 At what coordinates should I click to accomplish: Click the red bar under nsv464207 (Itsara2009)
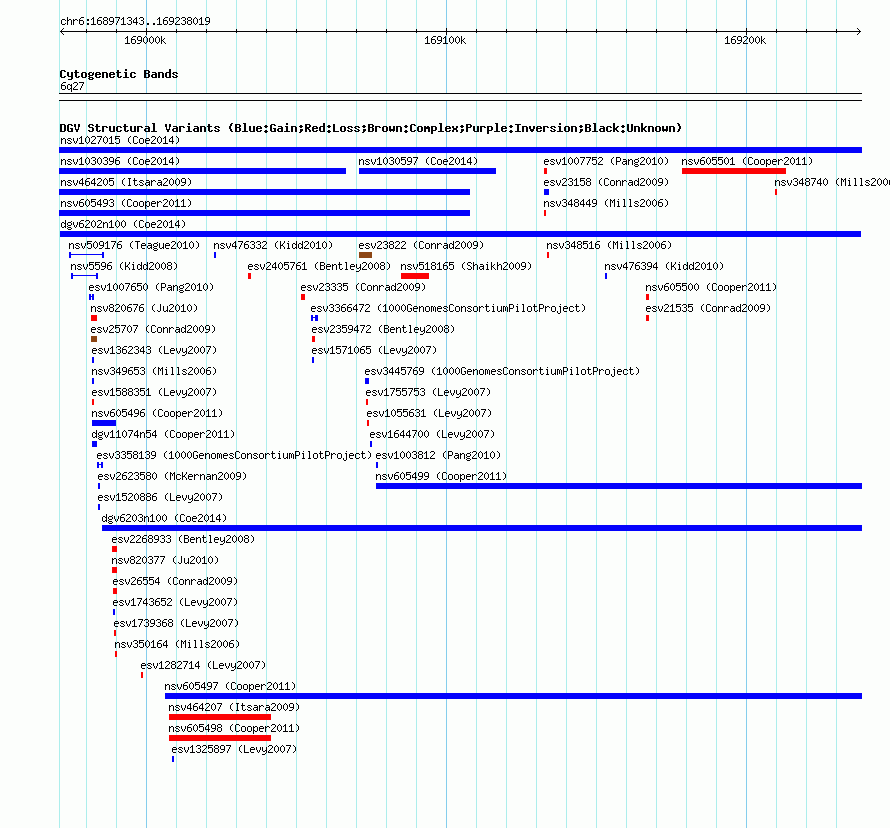pos(220,717)
